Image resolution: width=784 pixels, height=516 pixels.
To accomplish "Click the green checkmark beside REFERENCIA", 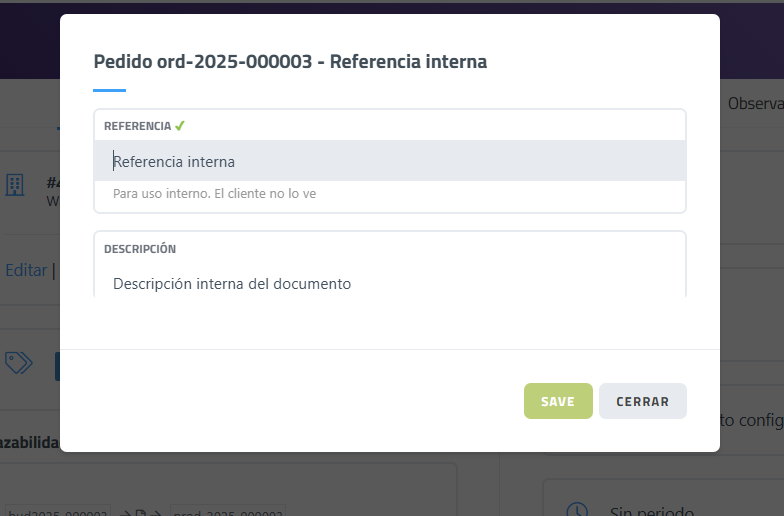I will [x=180, y=126].
